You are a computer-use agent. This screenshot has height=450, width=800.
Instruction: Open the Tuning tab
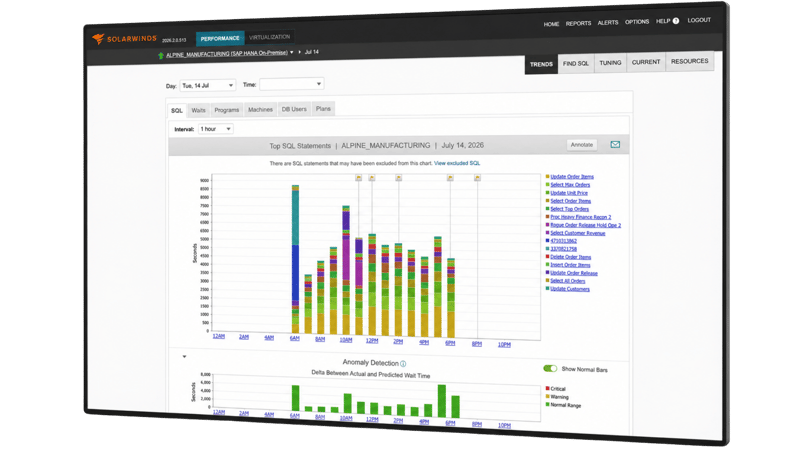click(610, 62)
